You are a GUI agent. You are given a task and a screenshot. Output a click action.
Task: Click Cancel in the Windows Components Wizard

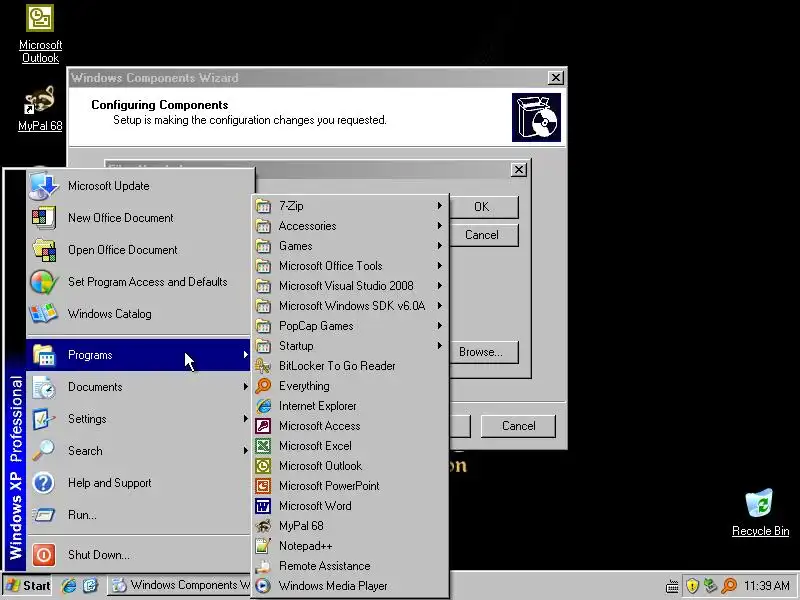(x=518, y=426)
